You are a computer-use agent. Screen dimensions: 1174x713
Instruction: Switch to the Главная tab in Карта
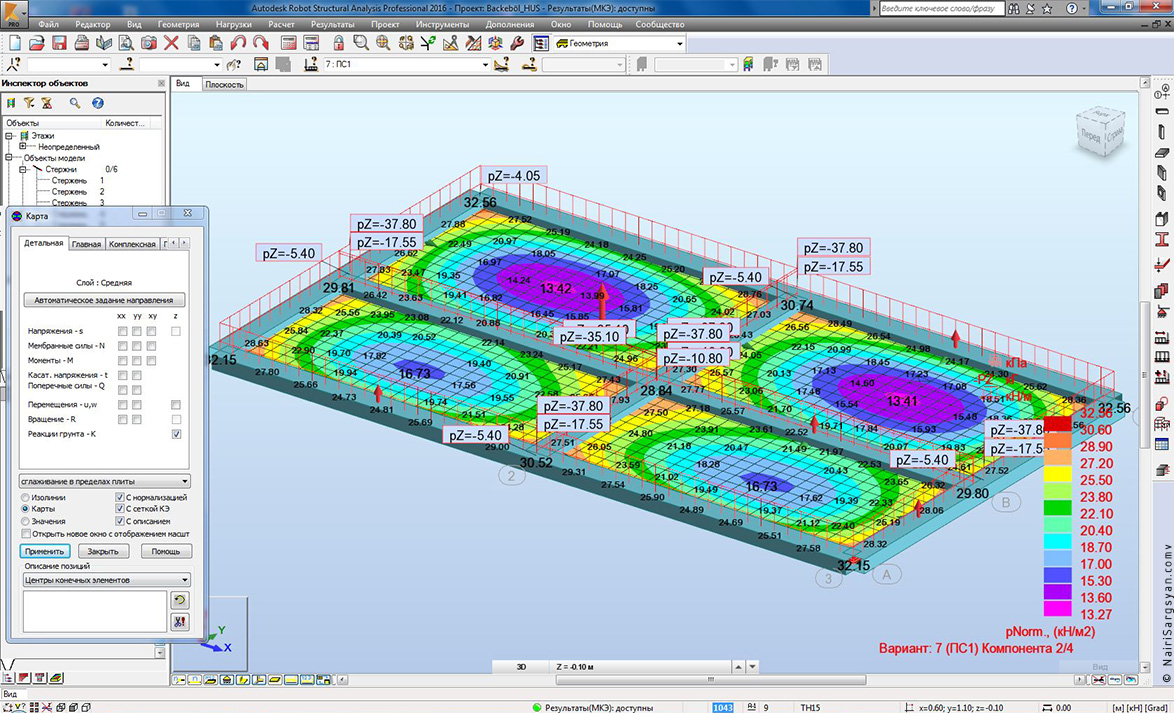point(86,243)
